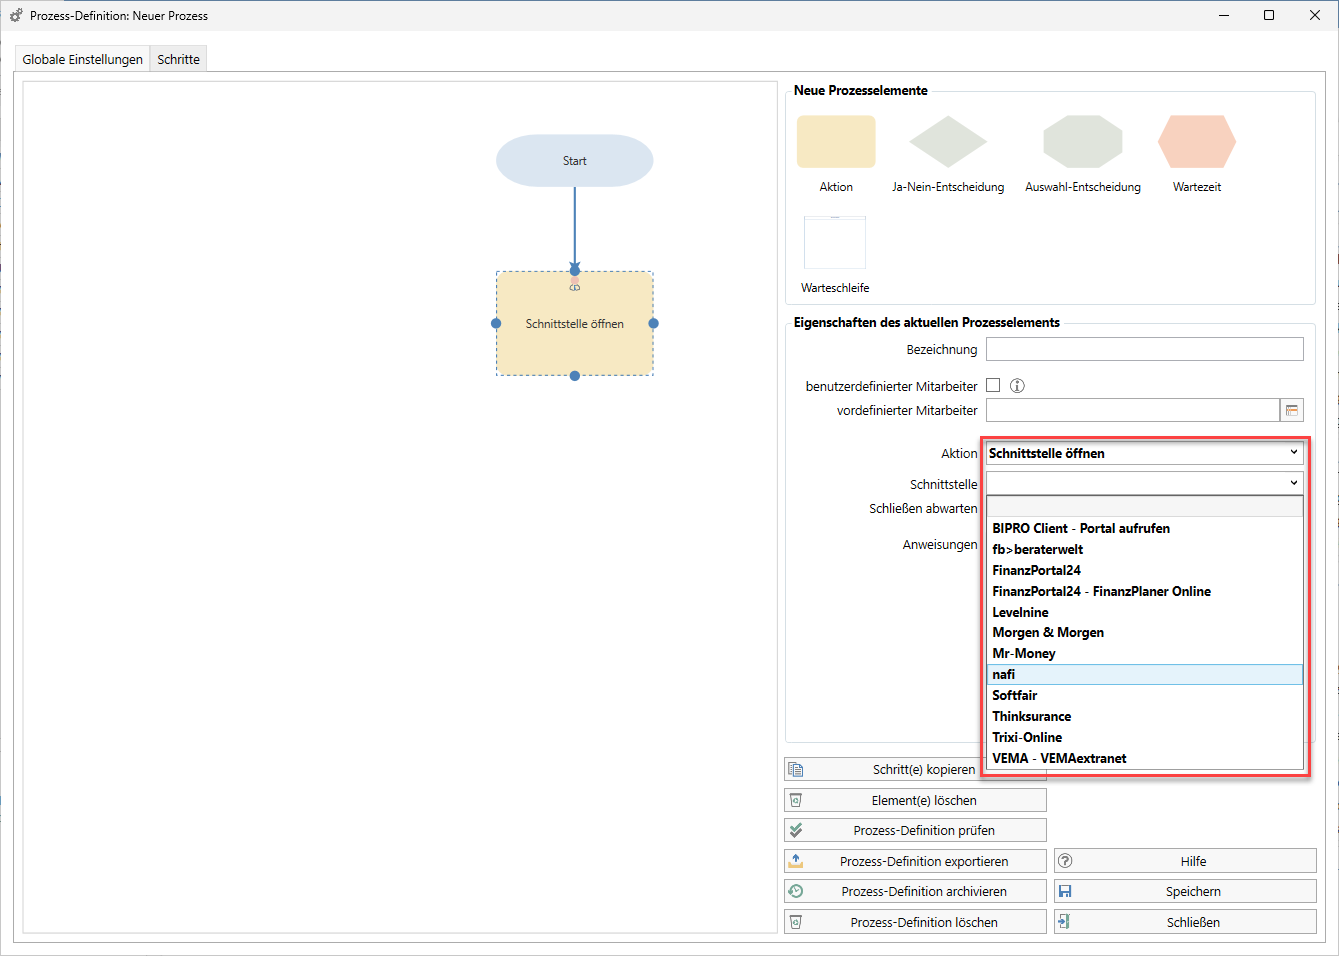
Task: Enable the benutzerdefinierter Mitarbeiter checkbox
Action: tap(993, 385)
